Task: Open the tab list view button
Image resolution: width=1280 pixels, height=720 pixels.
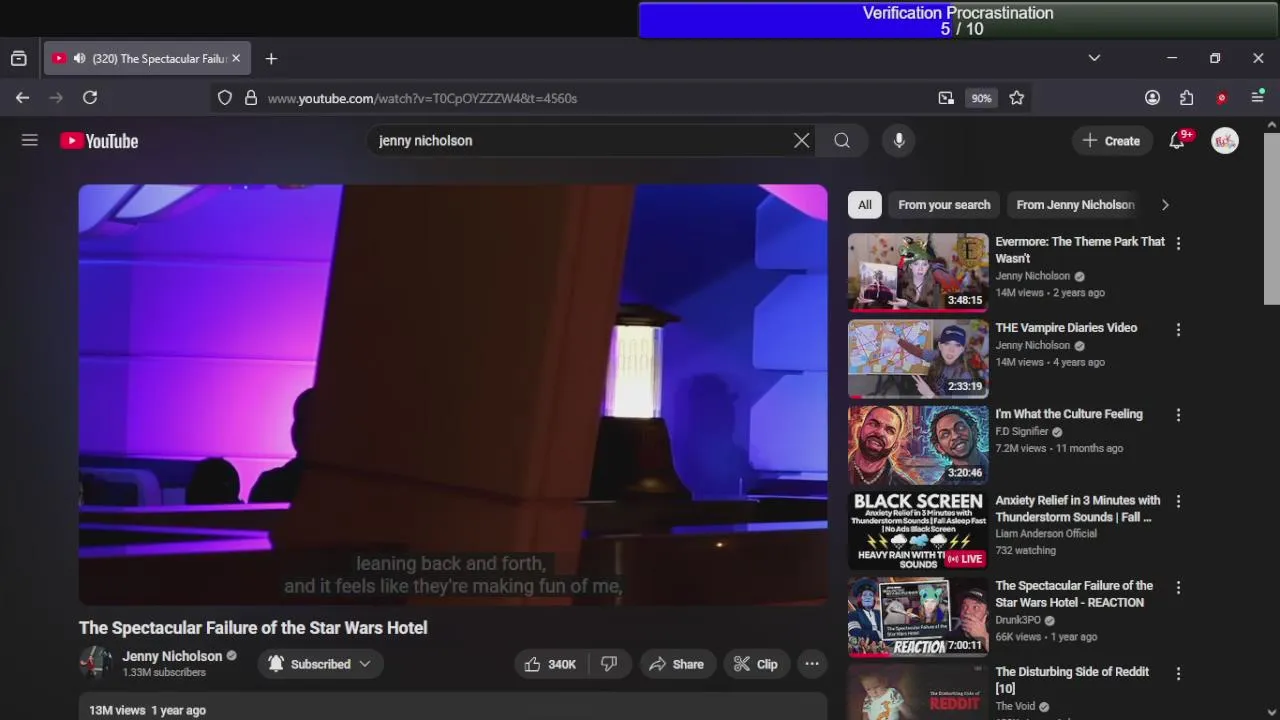Action: [19, 59]
